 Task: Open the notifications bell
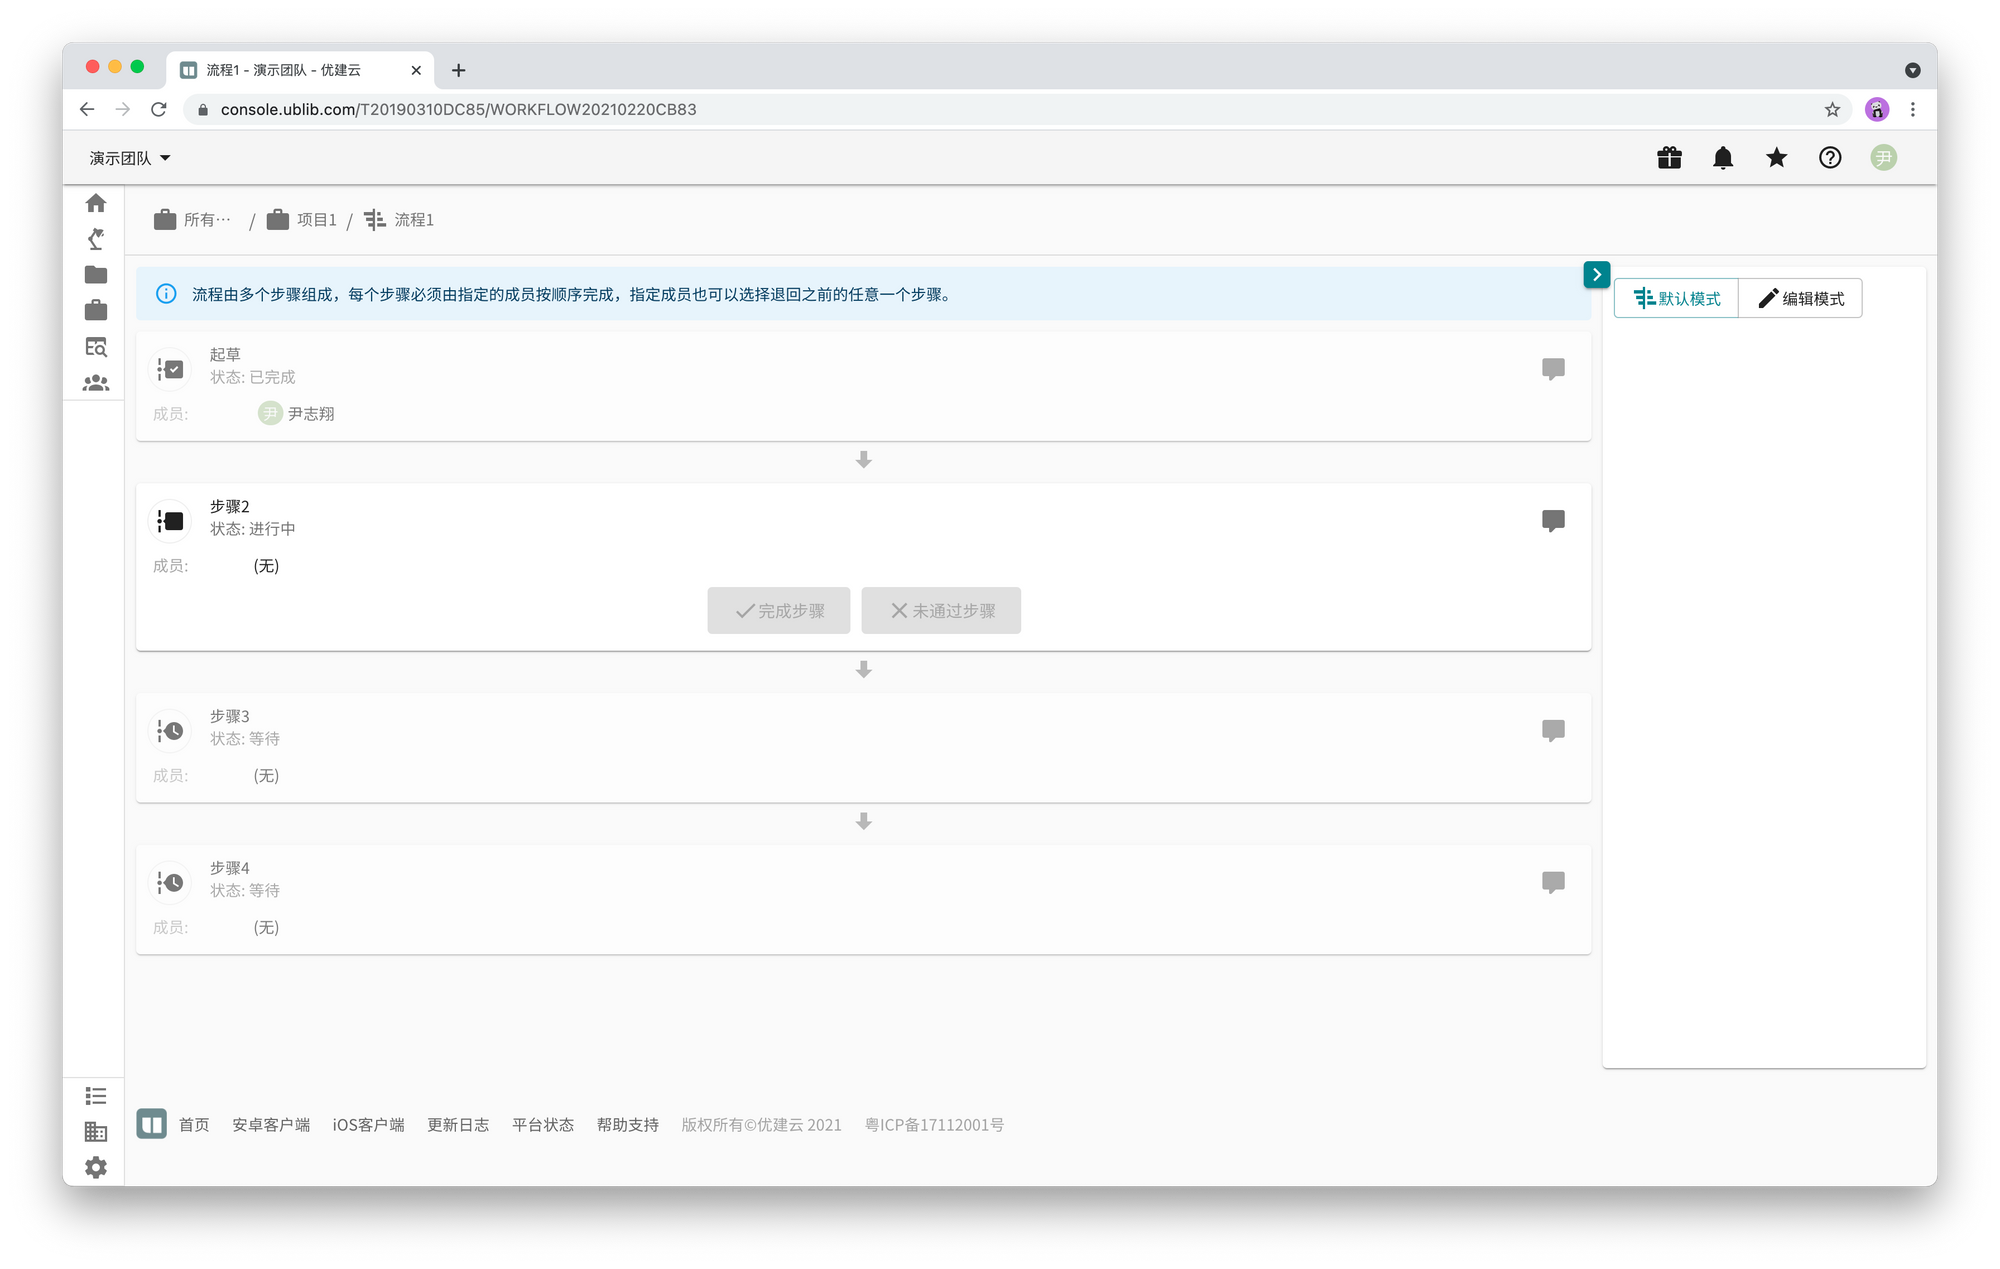(1723, 158)
